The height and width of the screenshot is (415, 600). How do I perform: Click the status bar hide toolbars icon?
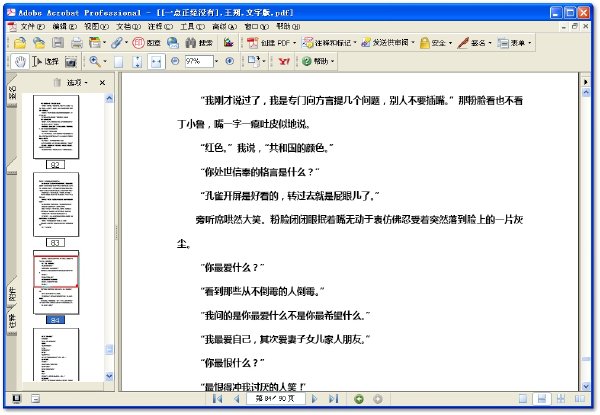(16, 399)
